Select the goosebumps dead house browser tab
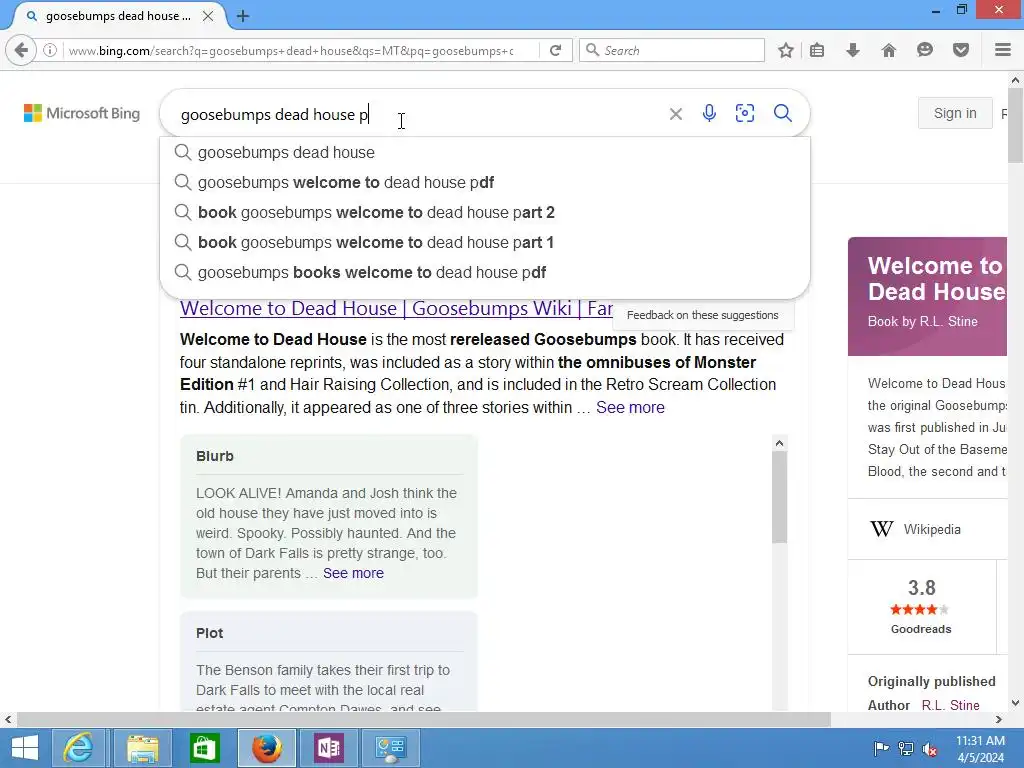This screenshot has width=1024, height=768. pyautogui.click(x=118, y=16)
